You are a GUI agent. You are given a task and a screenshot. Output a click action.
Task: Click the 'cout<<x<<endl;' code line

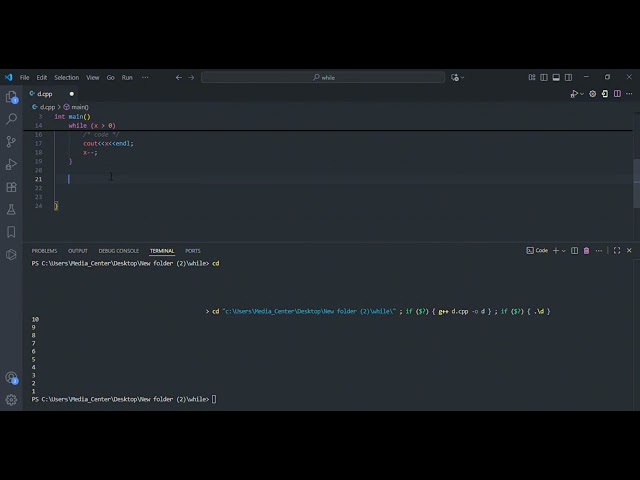108,143
